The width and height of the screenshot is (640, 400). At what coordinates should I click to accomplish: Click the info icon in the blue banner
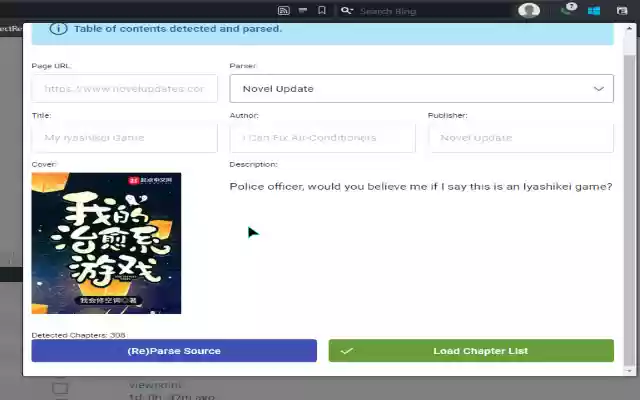coord(58,29)
